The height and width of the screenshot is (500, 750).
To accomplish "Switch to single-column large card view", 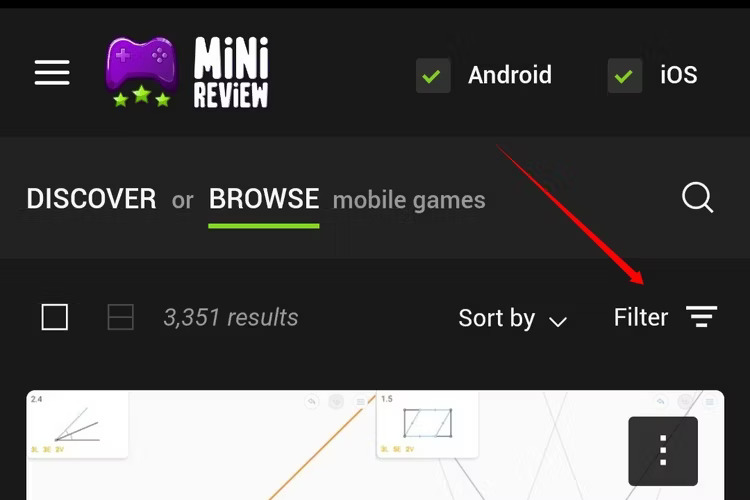I will (55, 317).
